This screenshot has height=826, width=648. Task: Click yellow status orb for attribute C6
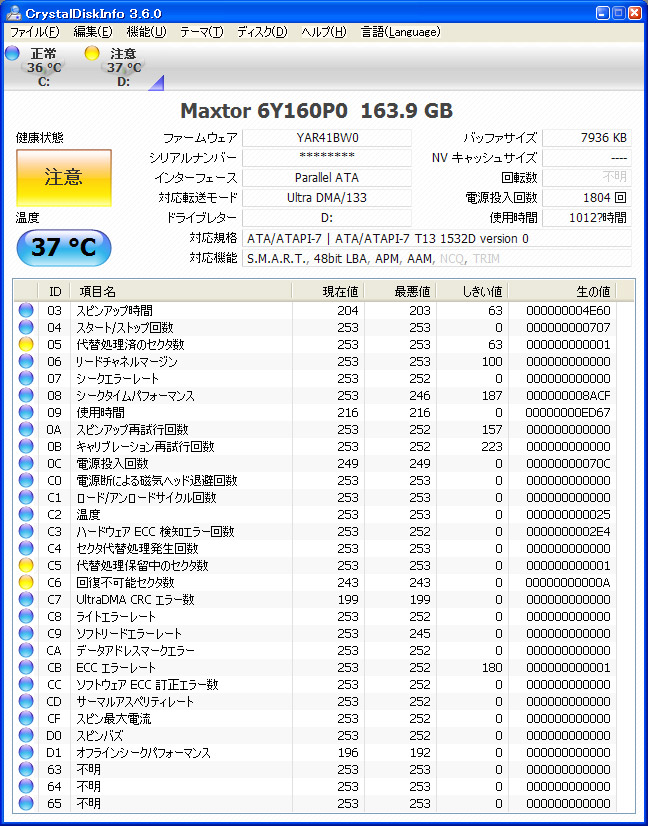26,582
